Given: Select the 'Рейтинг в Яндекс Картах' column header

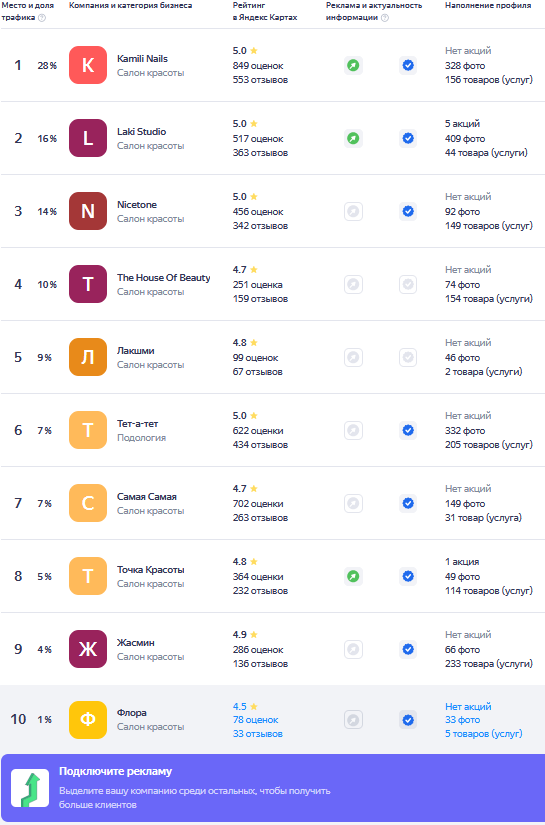Looking at the screenshot, I should 265,11.
